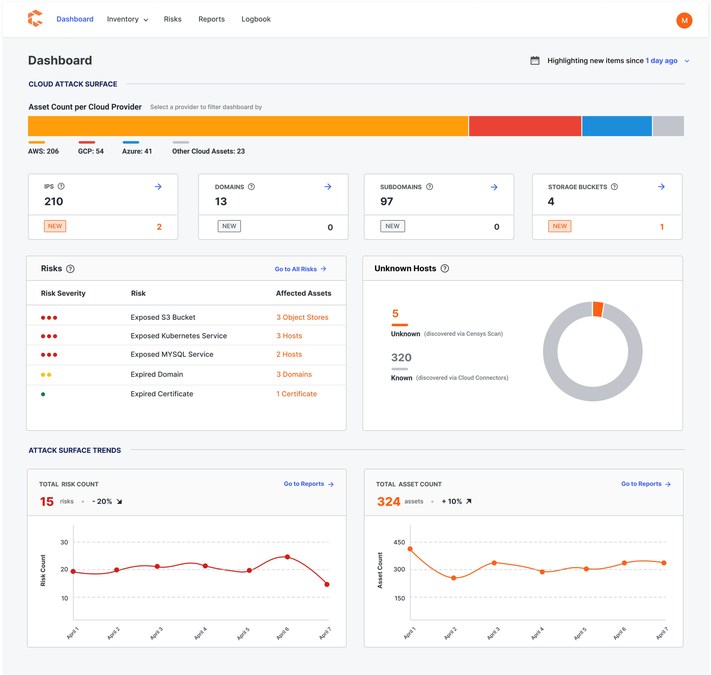
Task: Show help for Storage Buckets card
Action: tap(614, 186)
